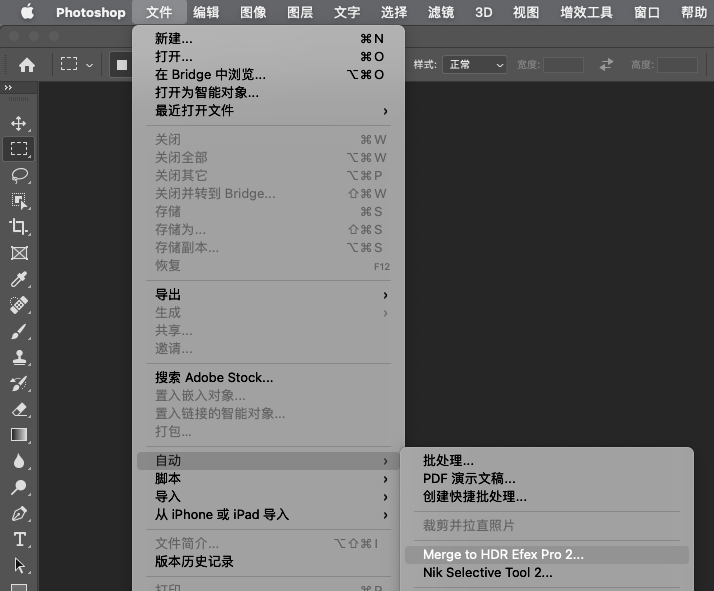Choose 打开... from the file menu
Viewport: 714px width, 591px height.
[x=268, y=56]
